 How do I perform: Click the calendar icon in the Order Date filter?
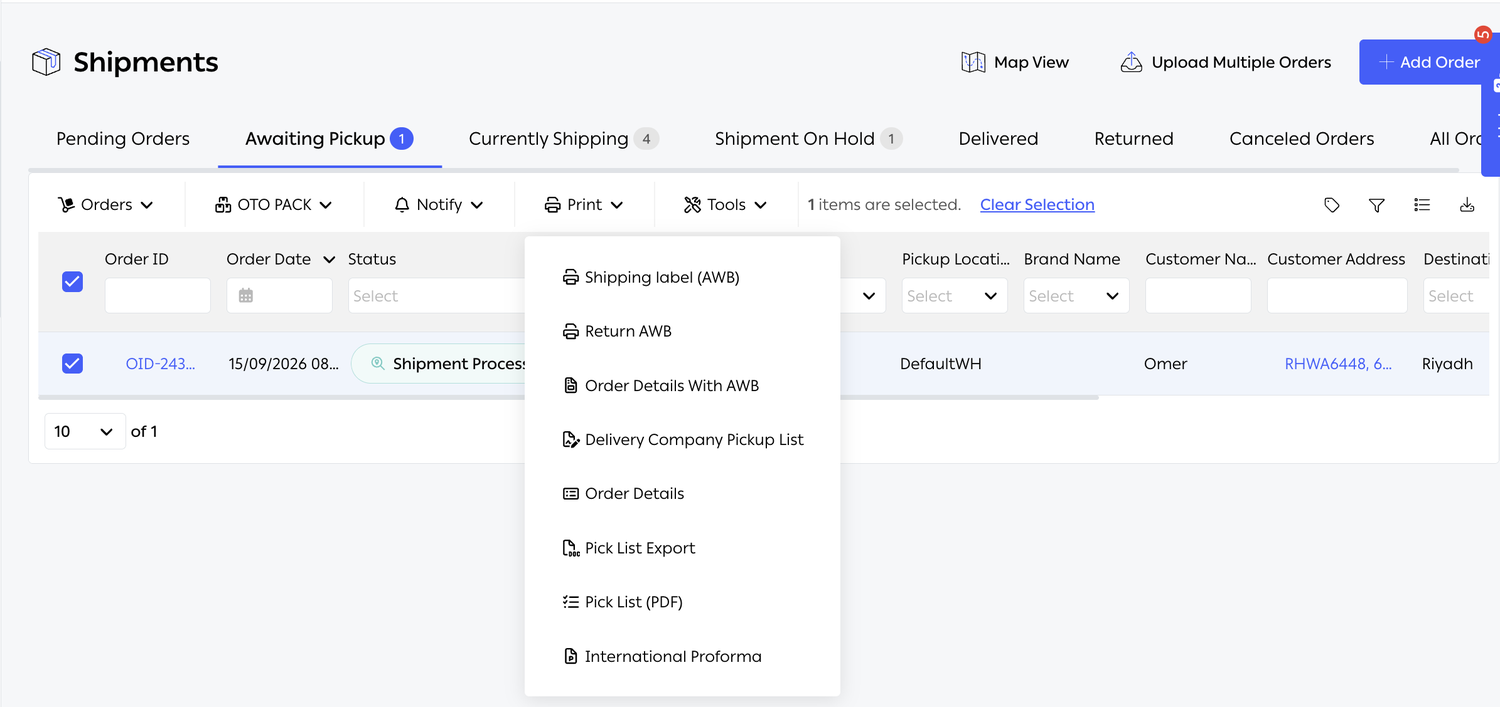246,296
